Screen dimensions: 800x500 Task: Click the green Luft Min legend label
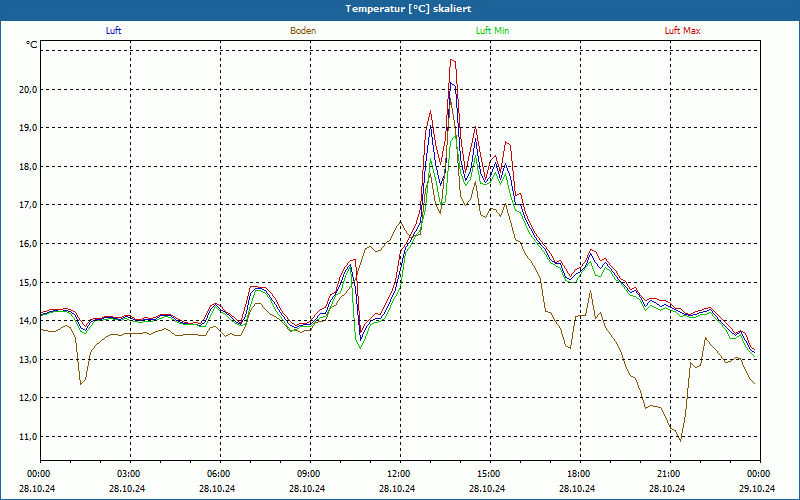pos(492,31)
